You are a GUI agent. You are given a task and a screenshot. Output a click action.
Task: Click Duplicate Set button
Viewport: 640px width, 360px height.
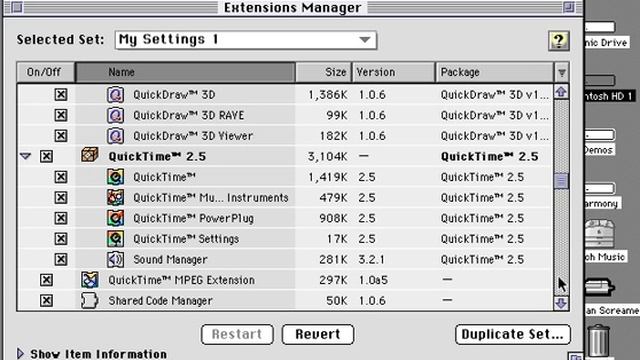[513, 334]
